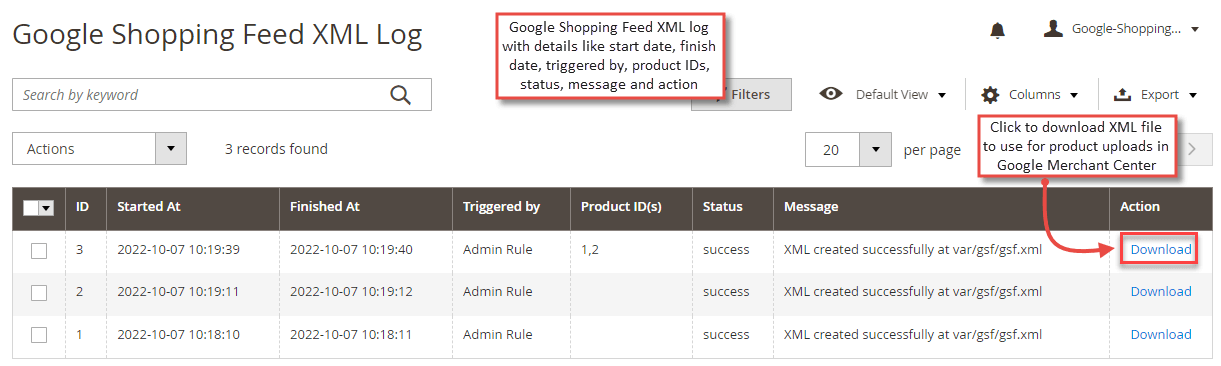This screenshot has width=1221, height=366.
Task: Select checkbox for log row ID 3
Action: point(39,250)
